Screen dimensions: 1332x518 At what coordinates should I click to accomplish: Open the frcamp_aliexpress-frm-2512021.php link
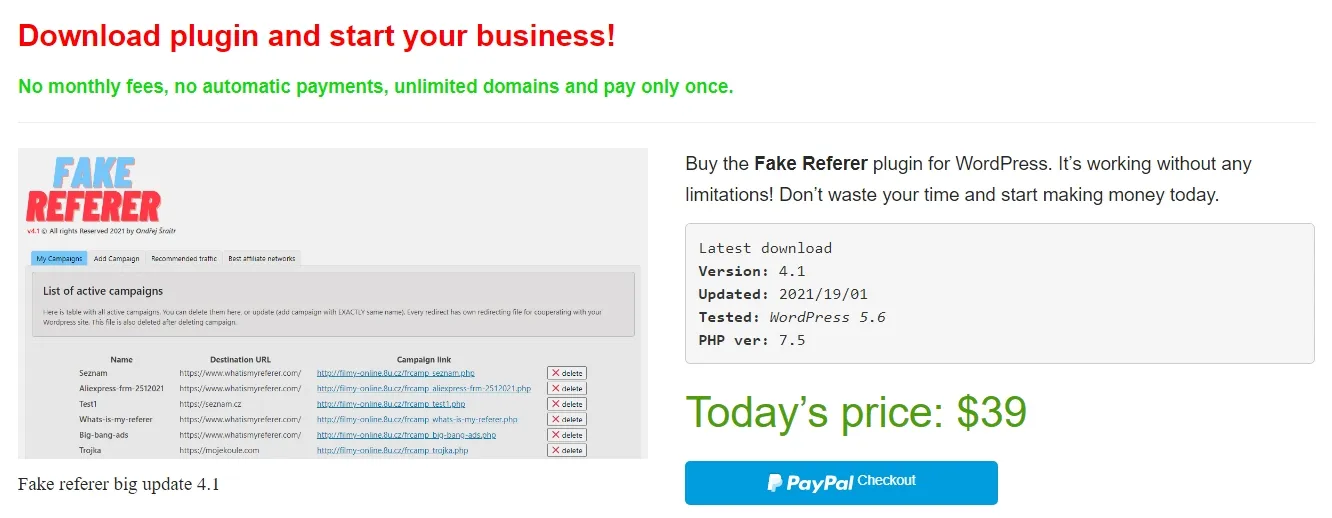click(422, 388)
